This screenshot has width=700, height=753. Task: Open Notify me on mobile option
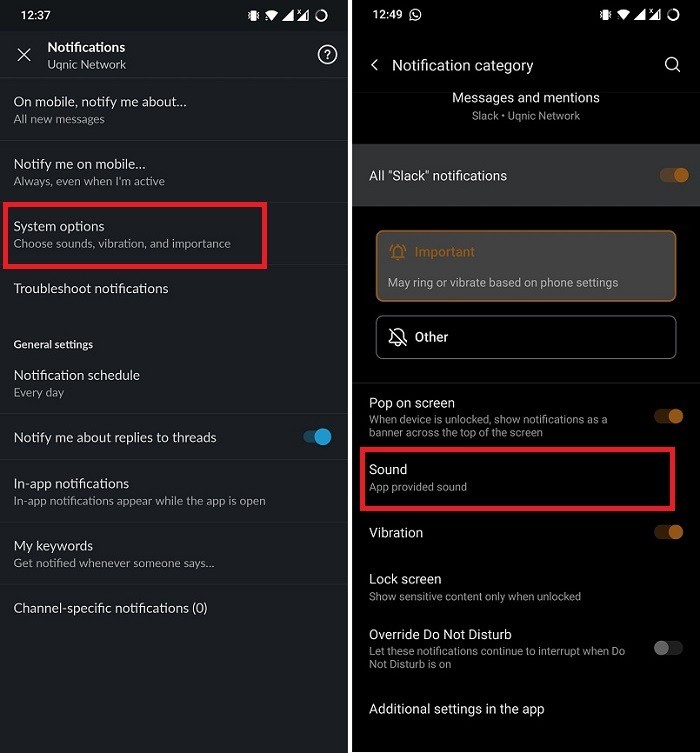[174, 172]
